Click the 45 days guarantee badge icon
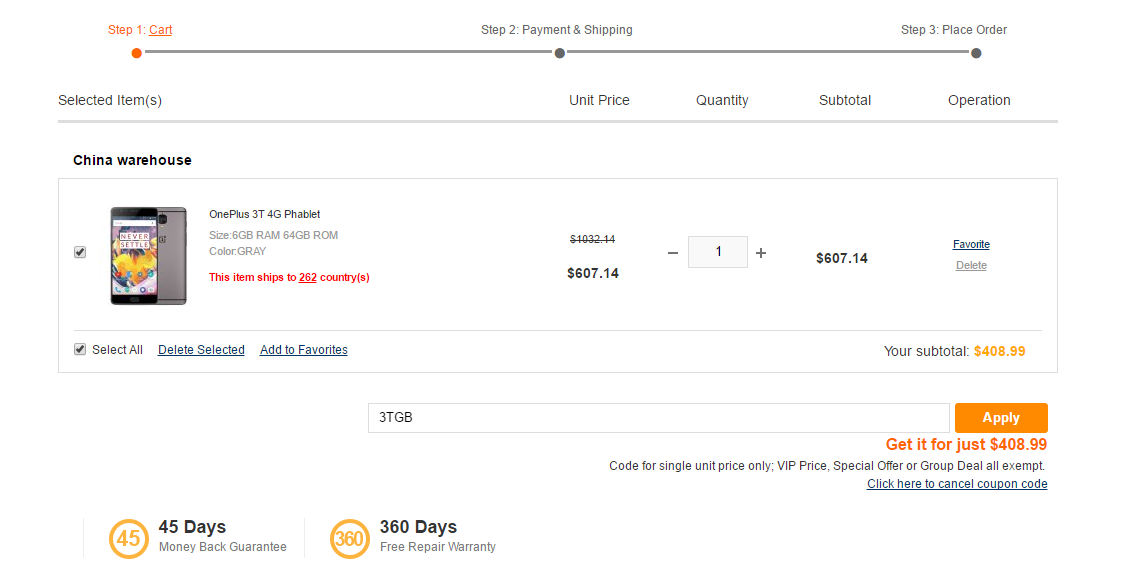 click(129, 539)
